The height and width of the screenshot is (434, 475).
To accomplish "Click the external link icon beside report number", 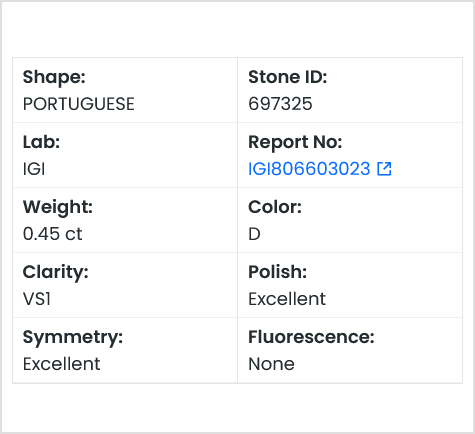I will [x=384, y=169].
